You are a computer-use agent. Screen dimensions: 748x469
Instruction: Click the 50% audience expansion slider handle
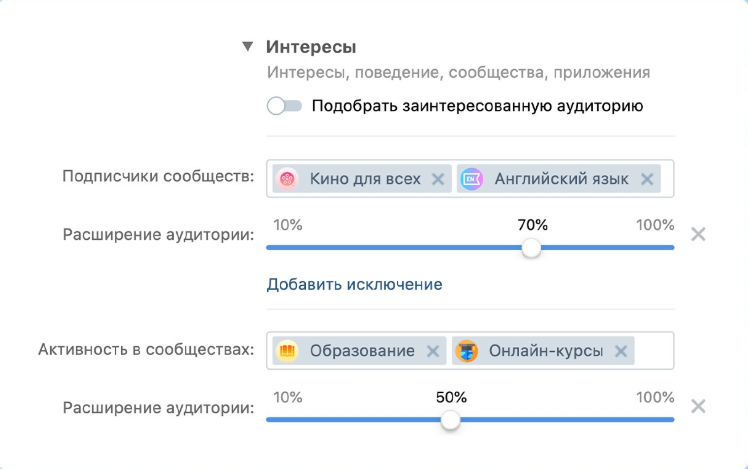click(450, 420)
